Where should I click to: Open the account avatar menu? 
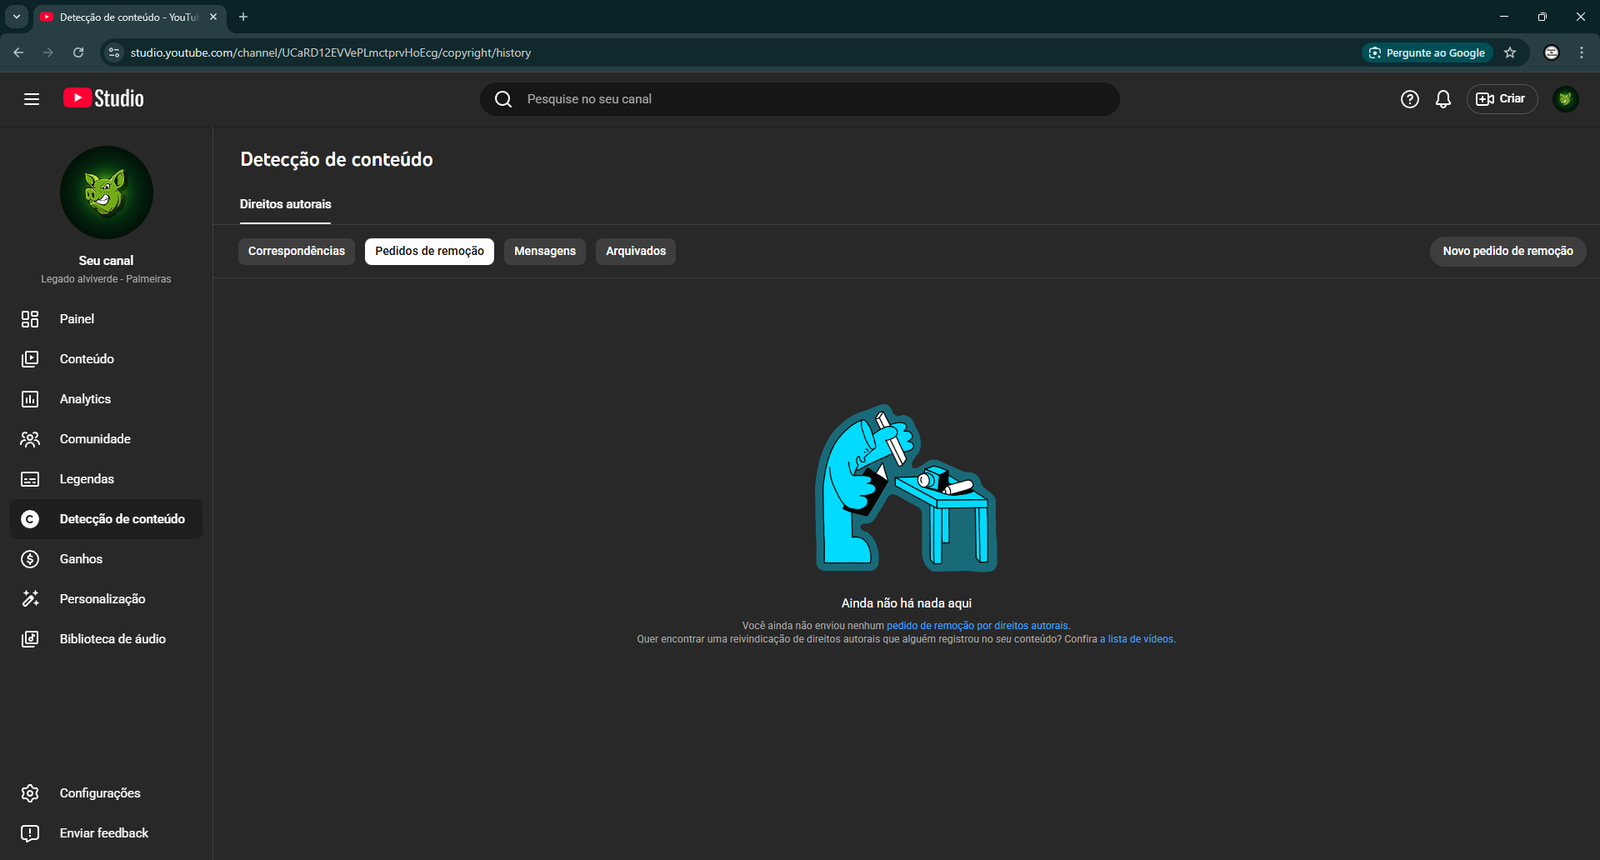pyautogui.click(x=1565, y=99)
